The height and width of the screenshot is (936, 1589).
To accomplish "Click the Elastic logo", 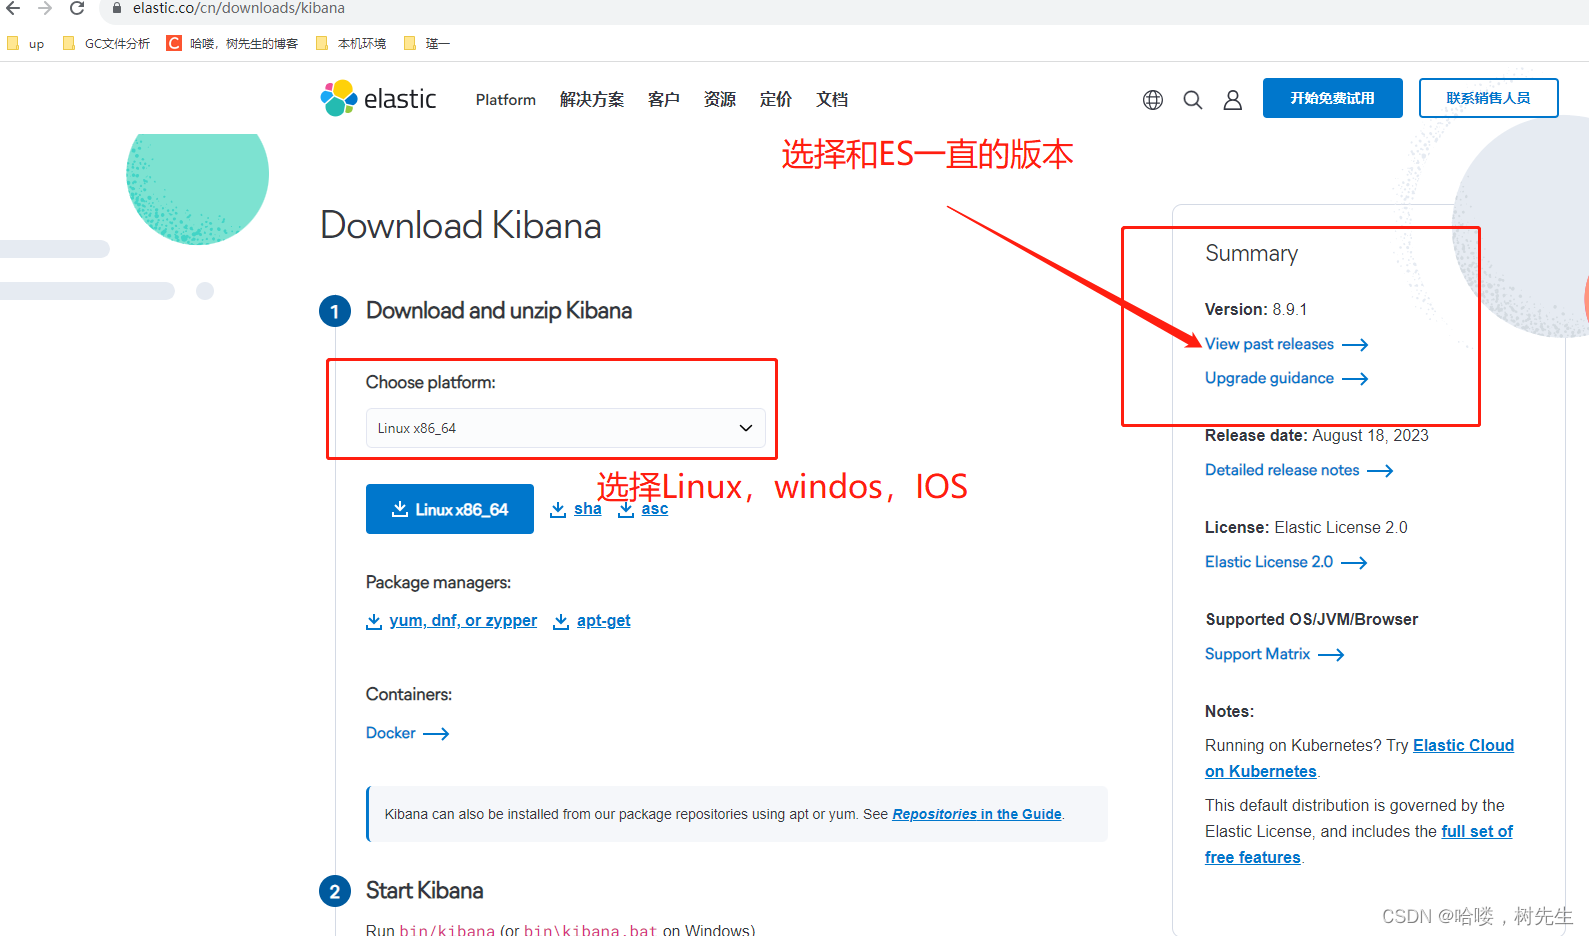I will click(x=379, y=98).
